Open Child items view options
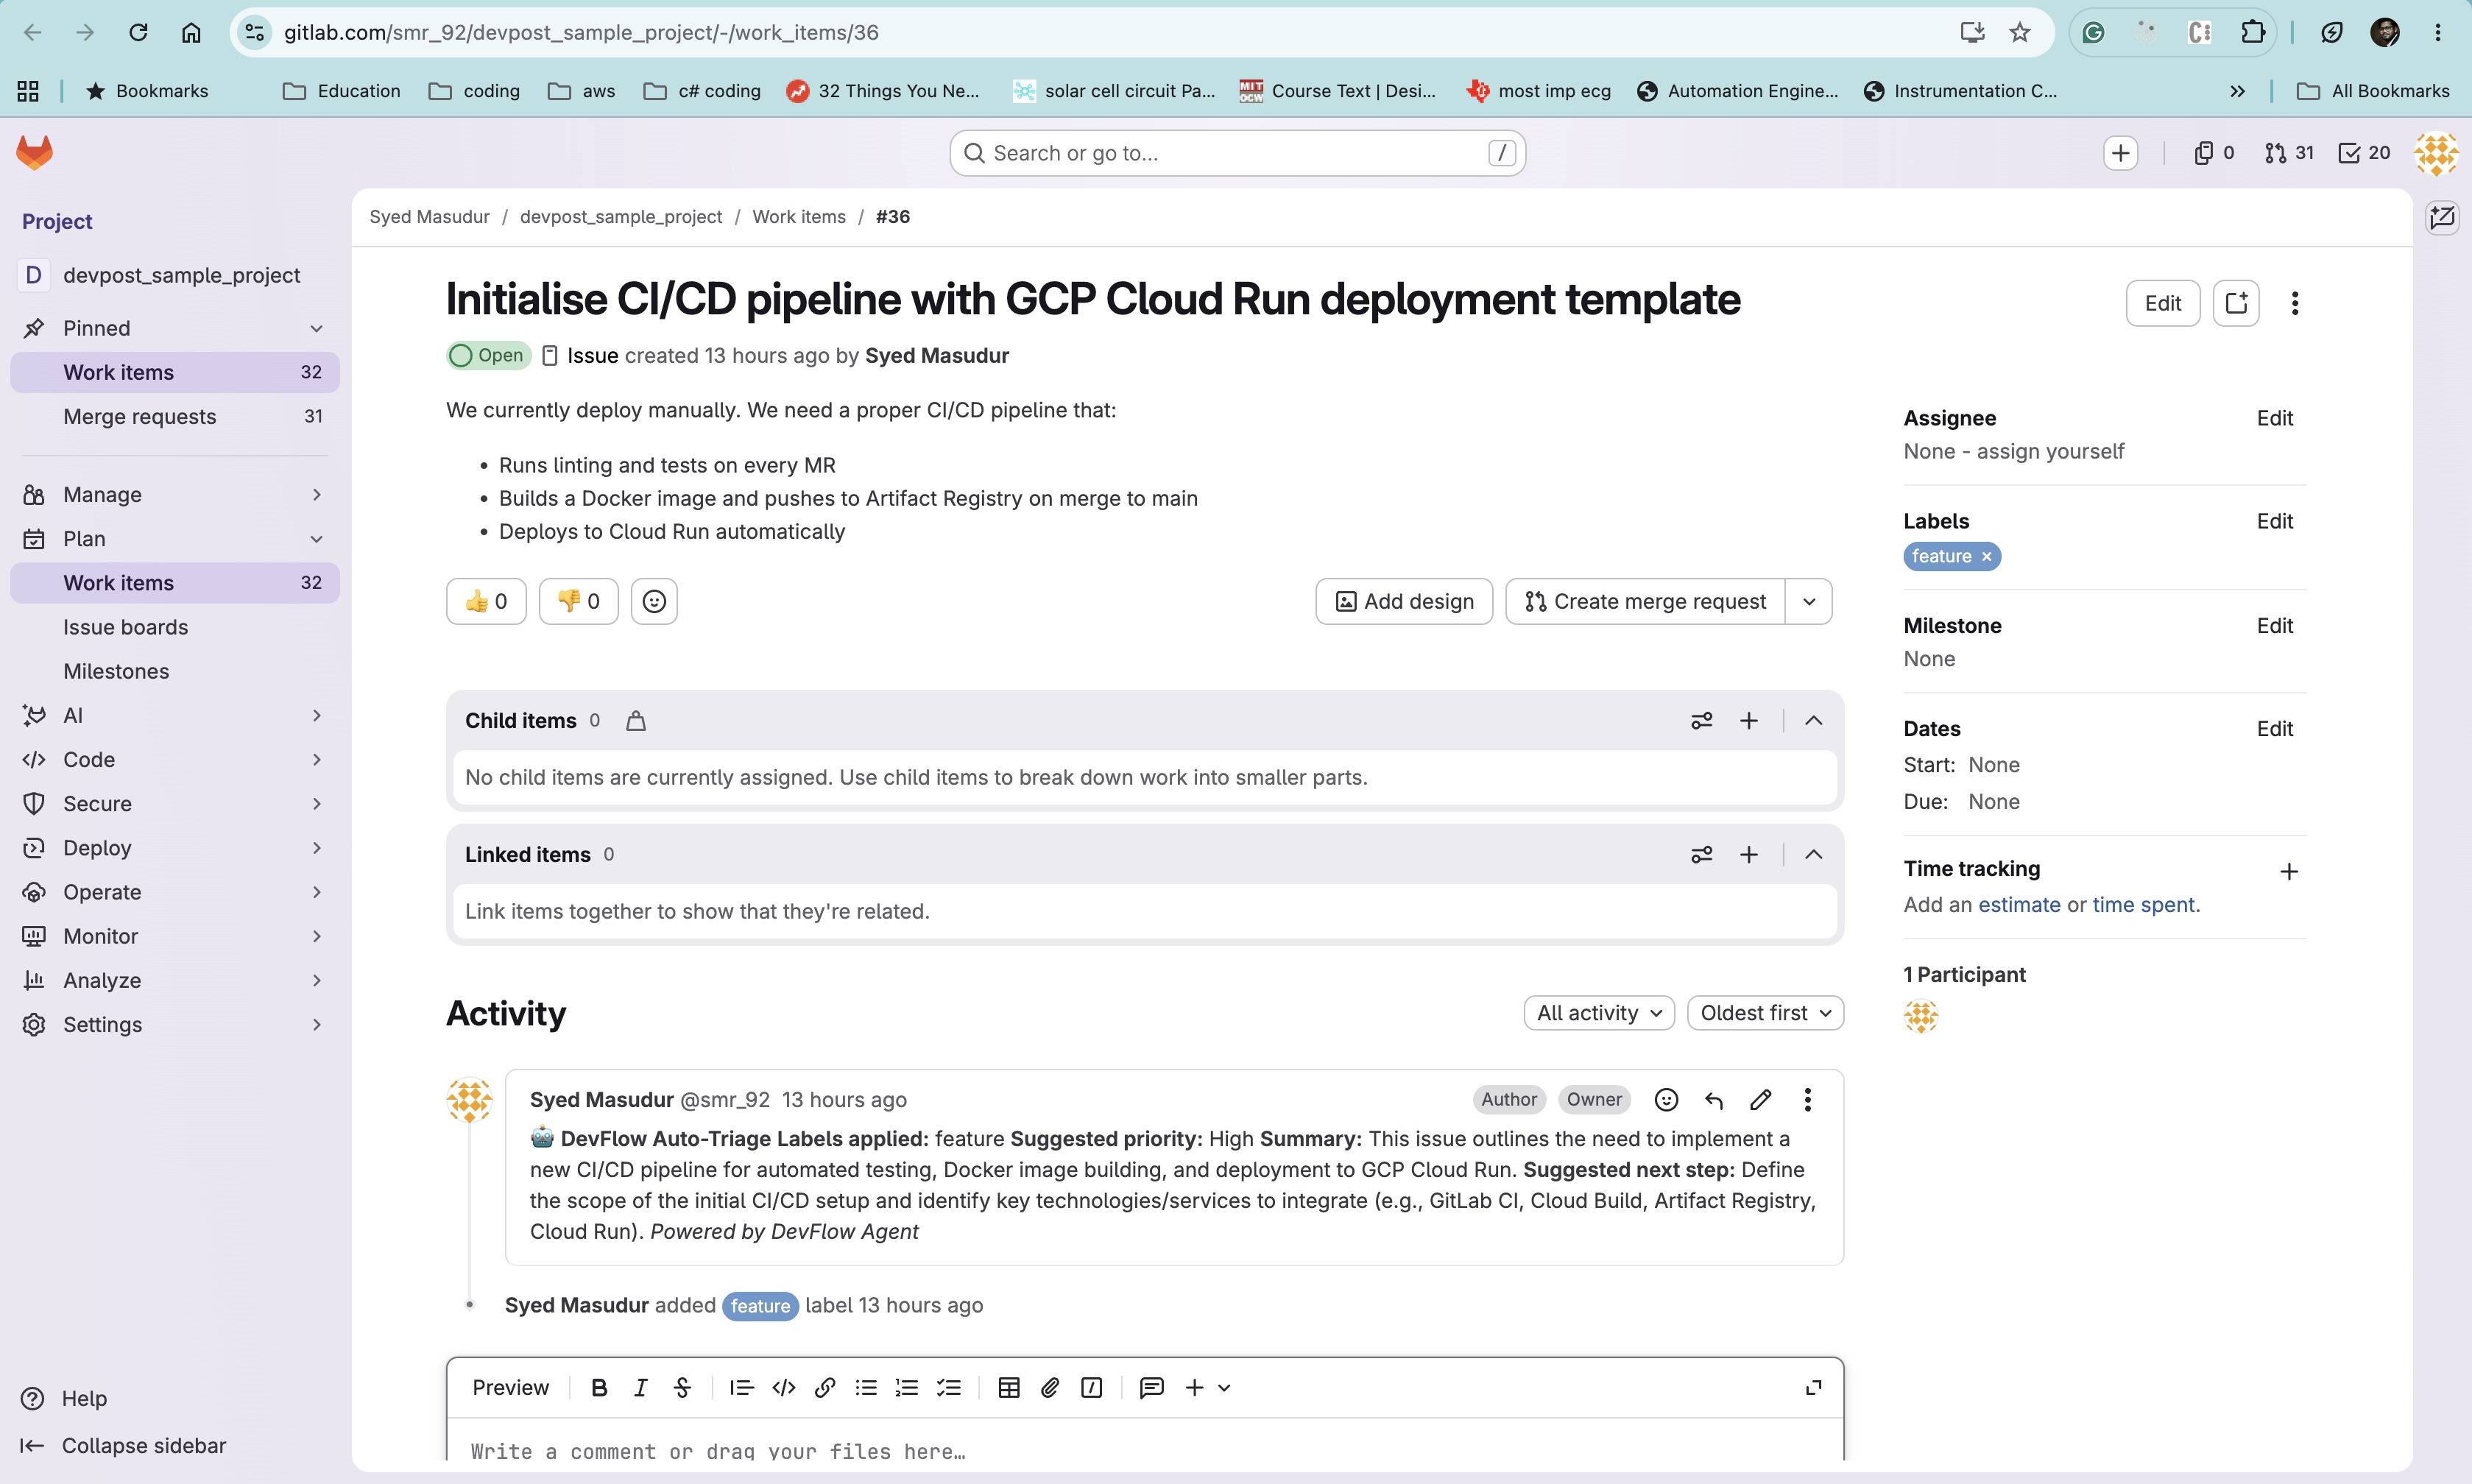Screen dimensions: 2472x1484 [1701, 721]
